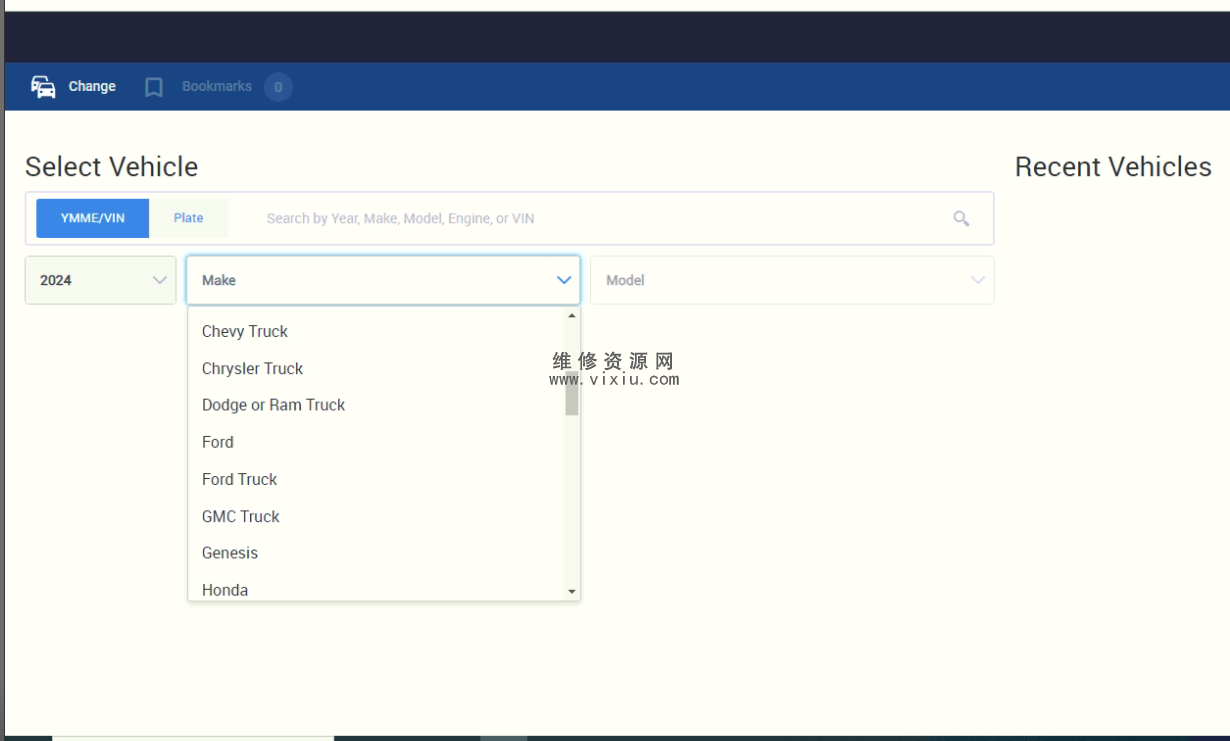1230x741 pixels.
Task: Switch to the YMME/VIN tab
Action: [93, 218]
